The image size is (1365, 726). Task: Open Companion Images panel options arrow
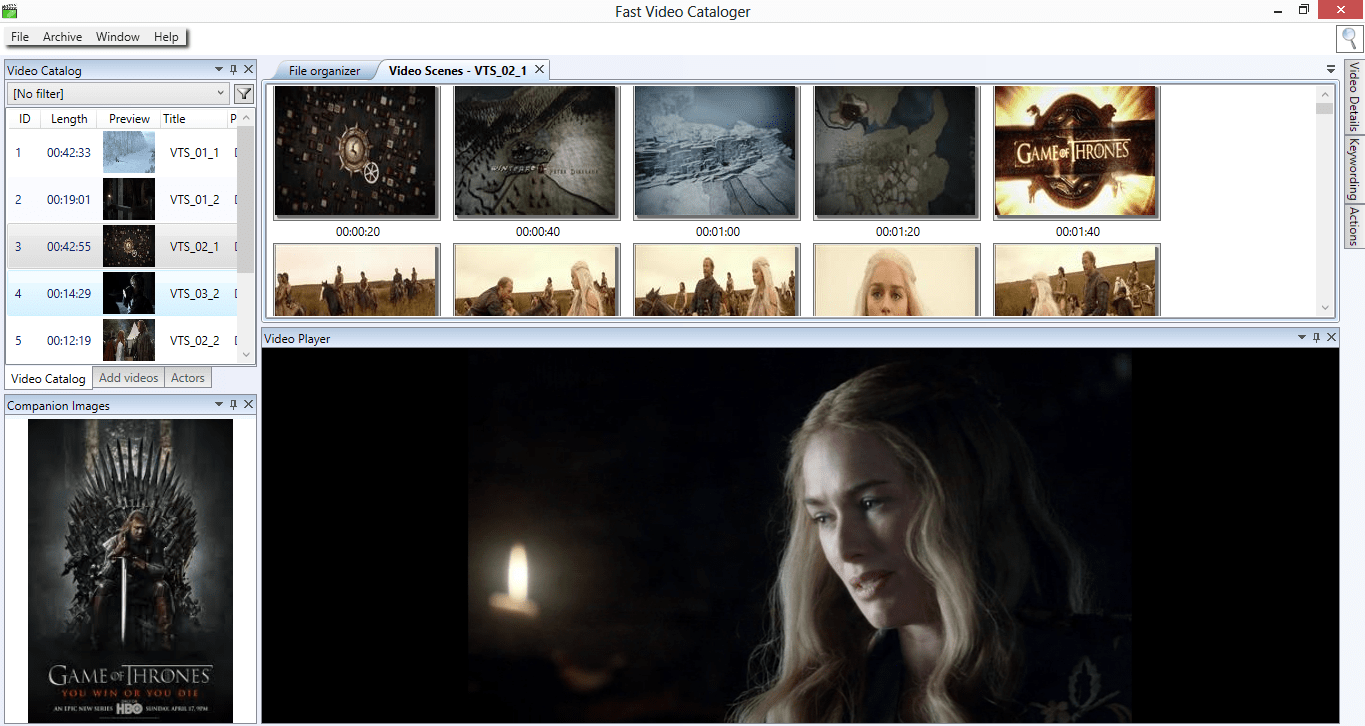(219, 405)
